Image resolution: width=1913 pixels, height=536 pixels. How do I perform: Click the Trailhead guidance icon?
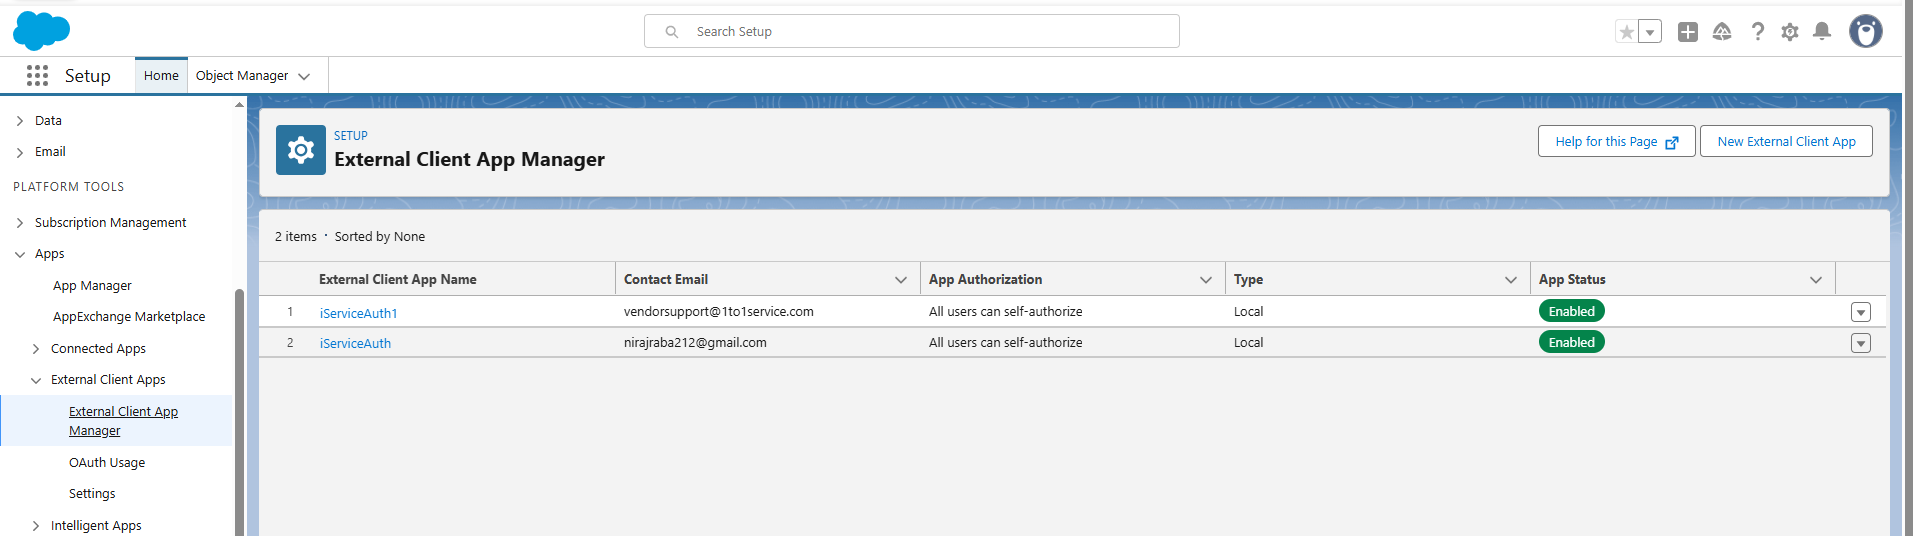(x=1722, y=32)
